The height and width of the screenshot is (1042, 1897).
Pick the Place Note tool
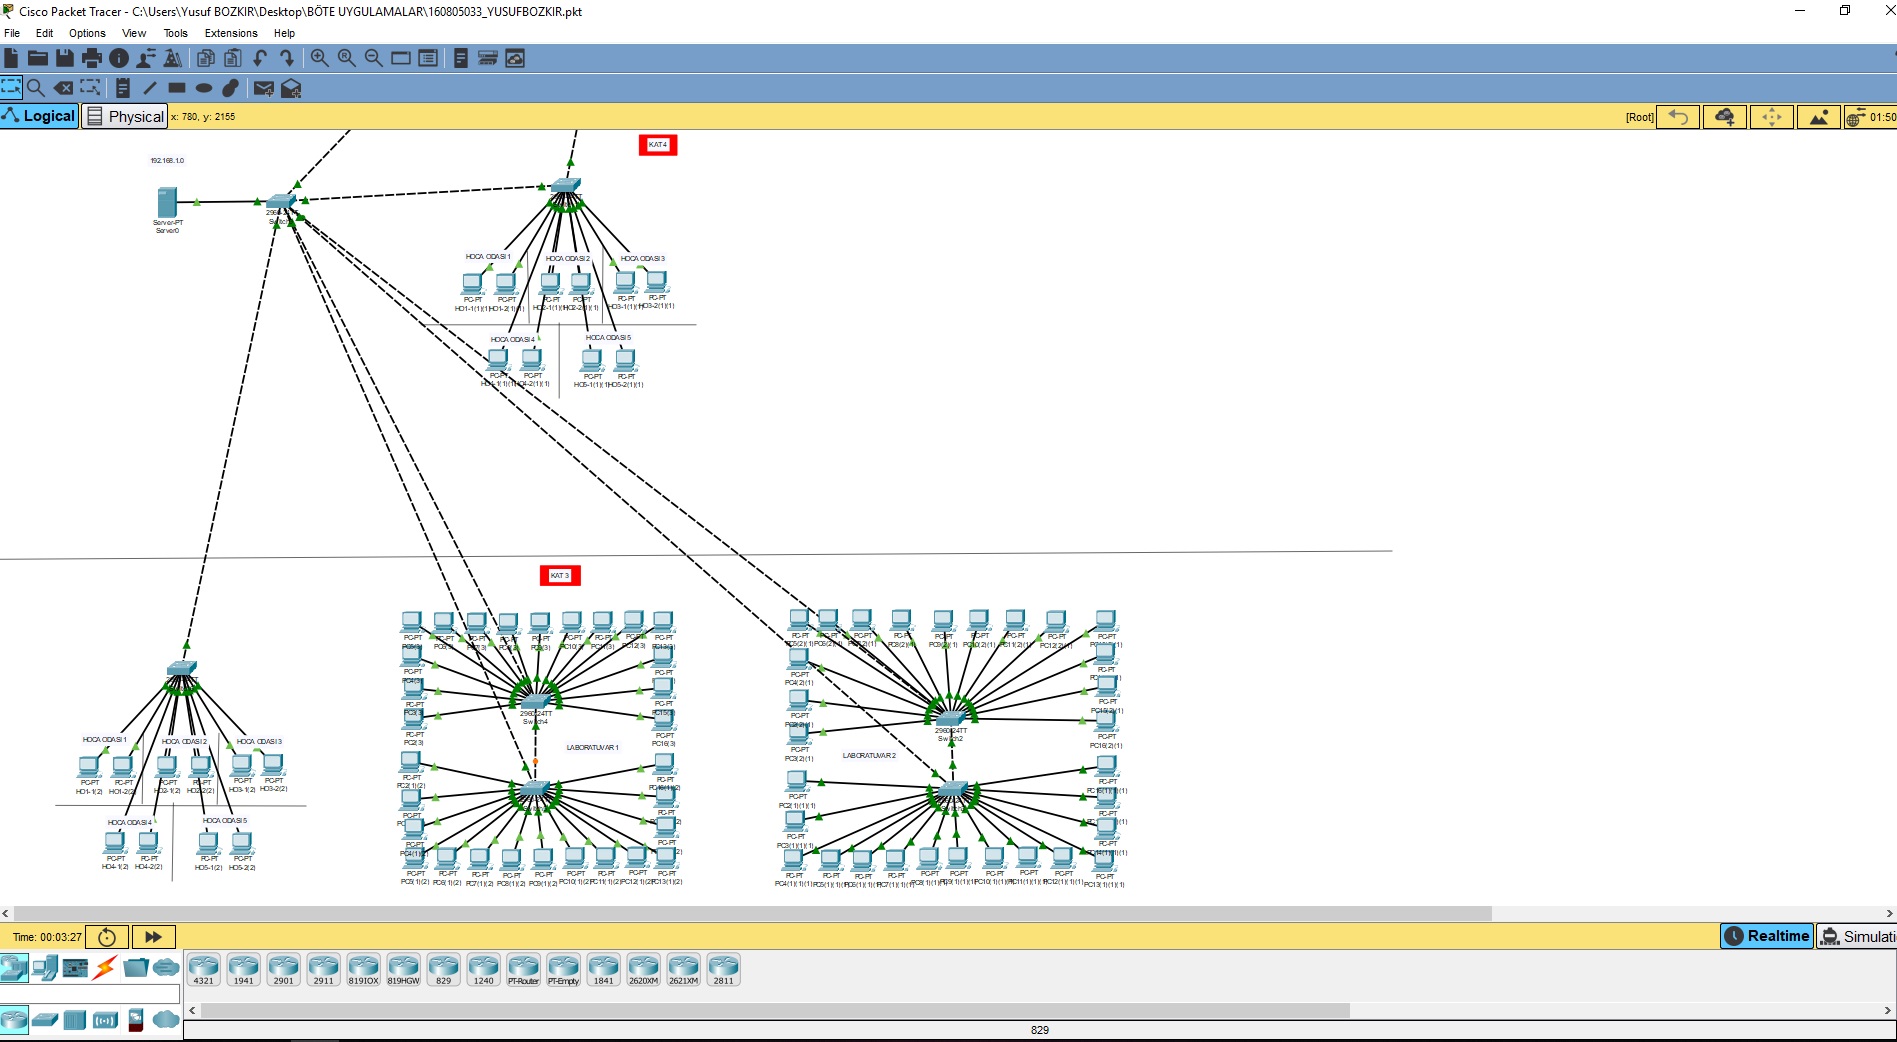(x=122, y=88)
